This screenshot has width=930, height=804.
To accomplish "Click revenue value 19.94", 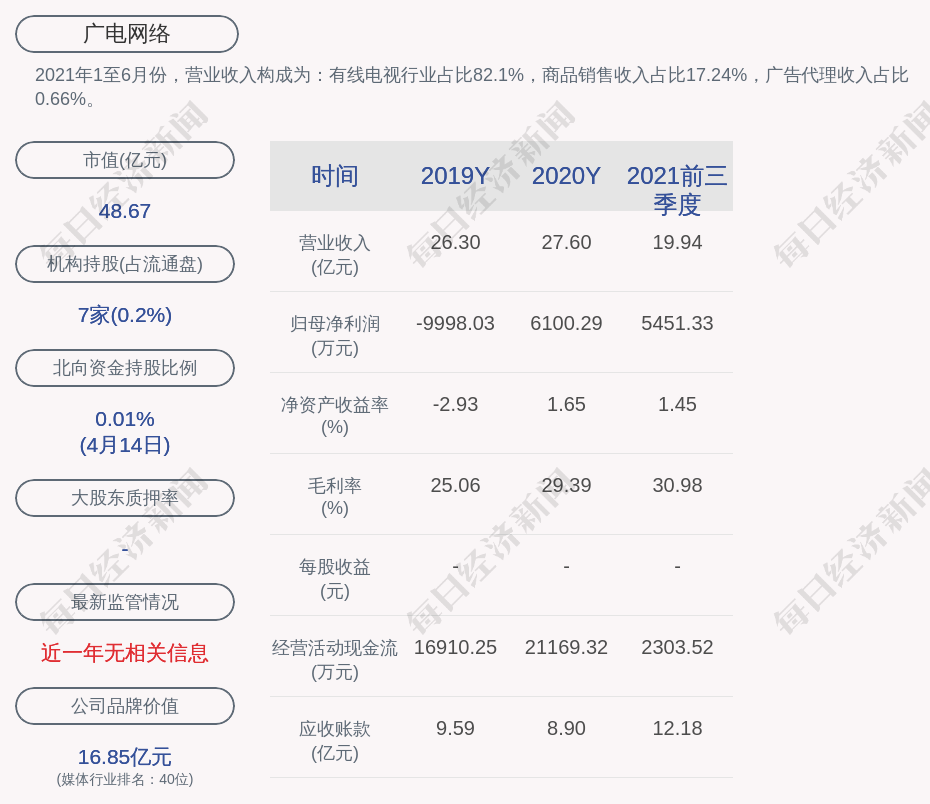I will (x=677, y=243).
